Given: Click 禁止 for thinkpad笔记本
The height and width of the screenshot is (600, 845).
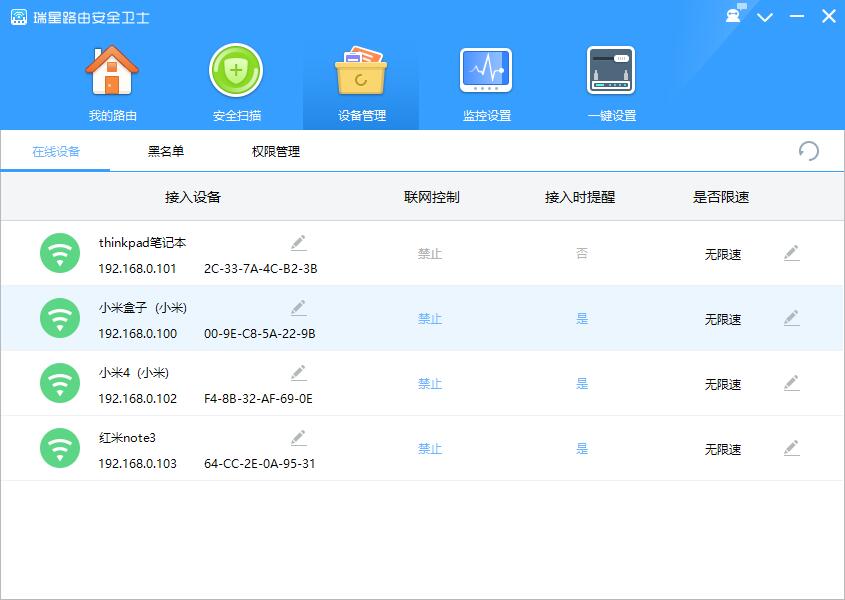Looking at the screenshot, I should 430,253.
